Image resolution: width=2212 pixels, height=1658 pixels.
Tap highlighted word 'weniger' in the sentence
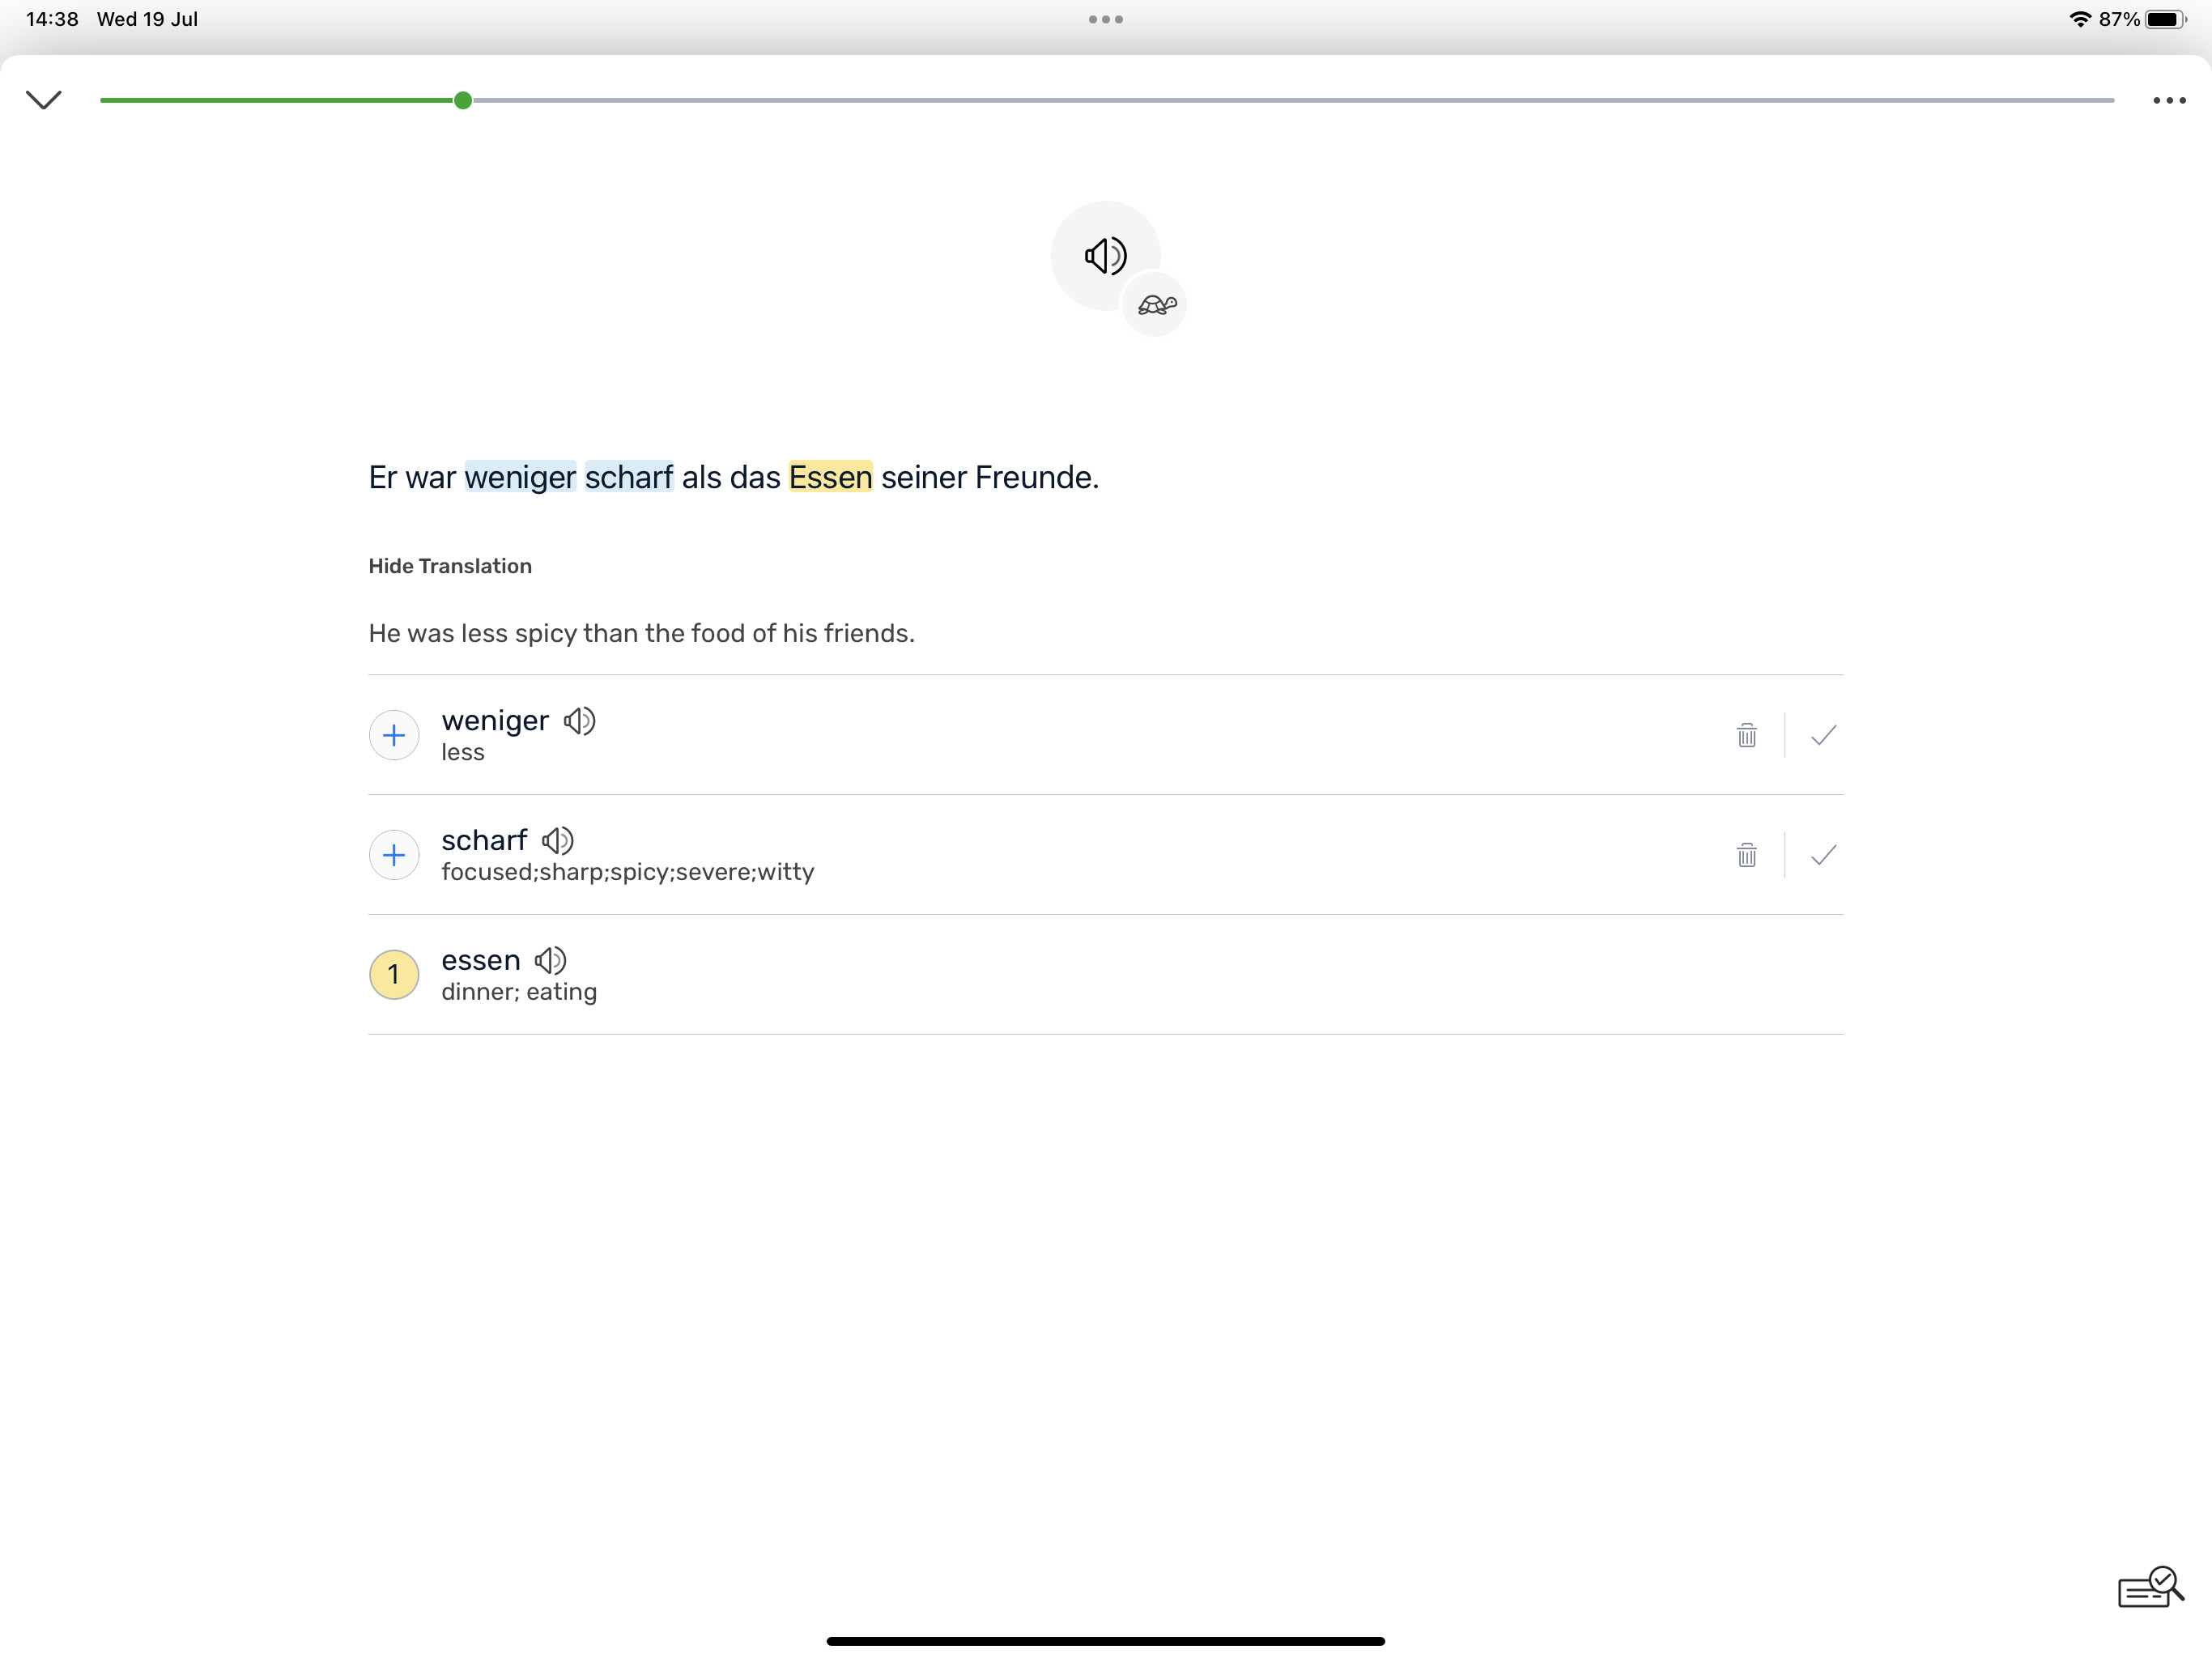pos(520,478)
